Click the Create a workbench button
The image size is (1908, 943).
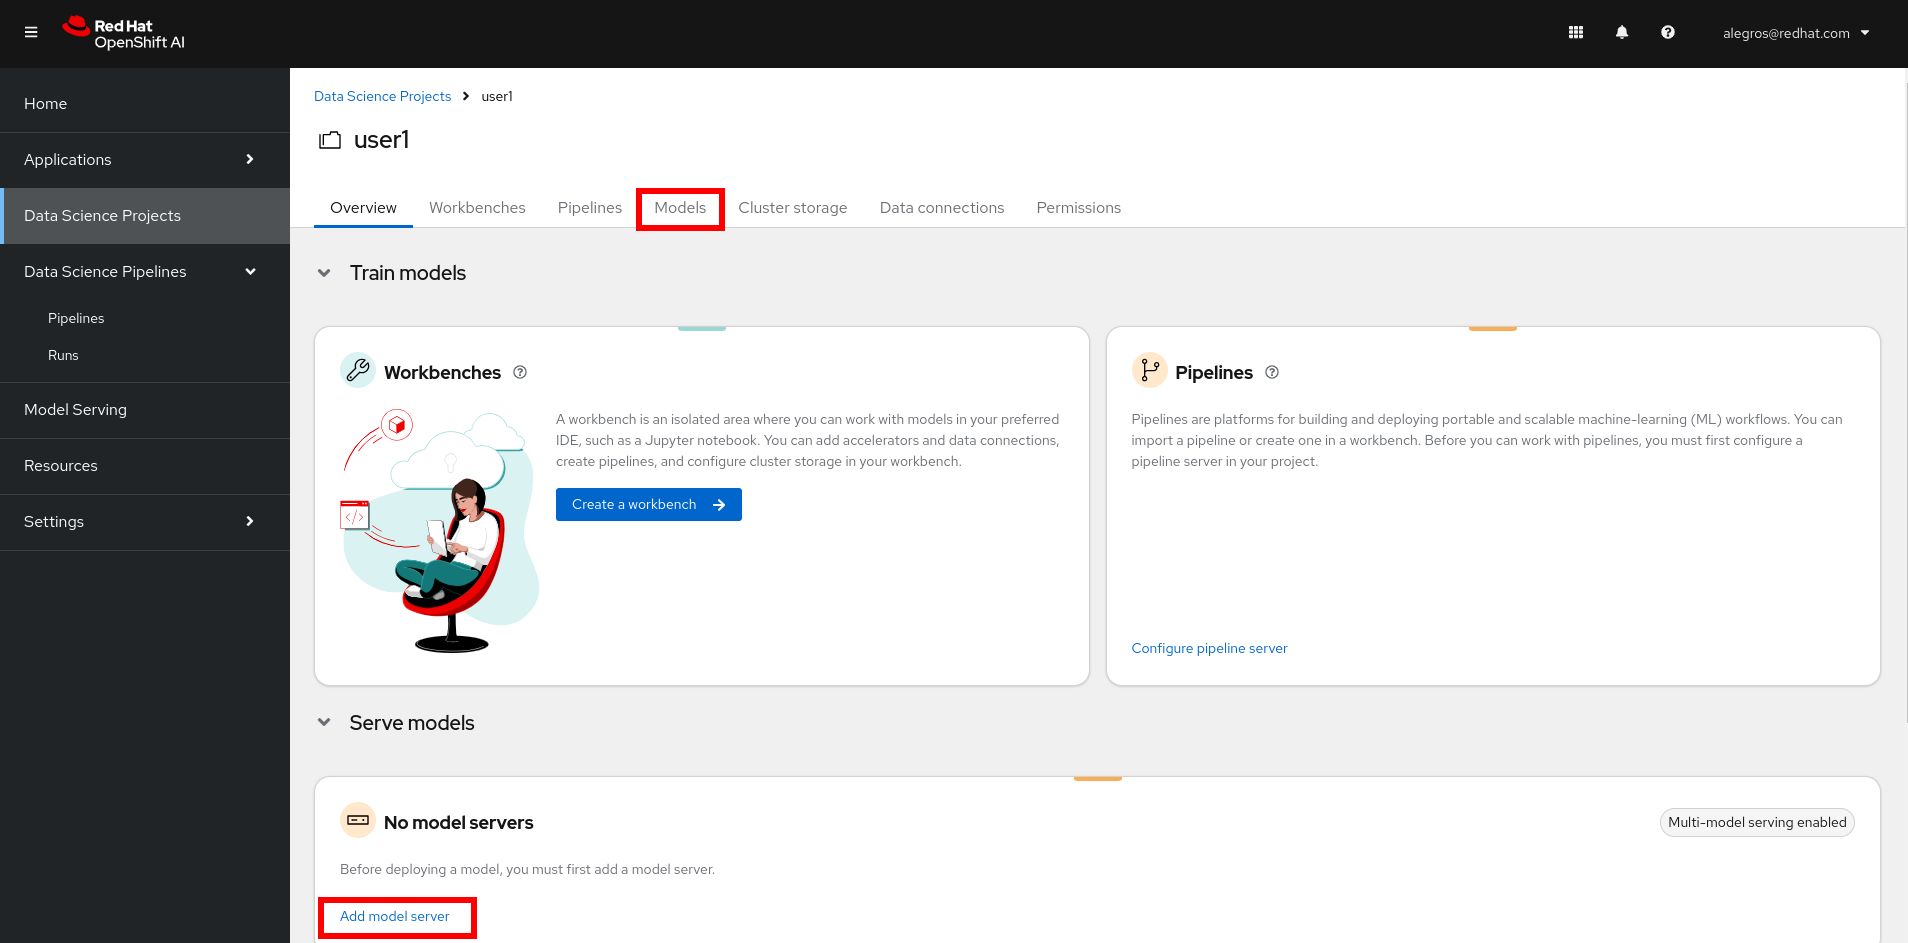pos(648,505)
